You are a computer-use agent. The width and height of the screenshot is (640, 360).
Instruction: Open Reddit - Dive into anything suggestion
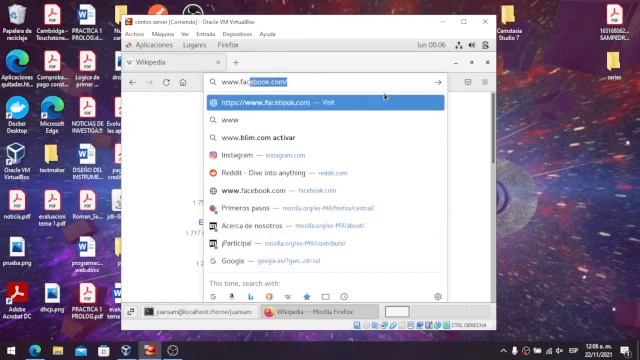pos(325,173)
